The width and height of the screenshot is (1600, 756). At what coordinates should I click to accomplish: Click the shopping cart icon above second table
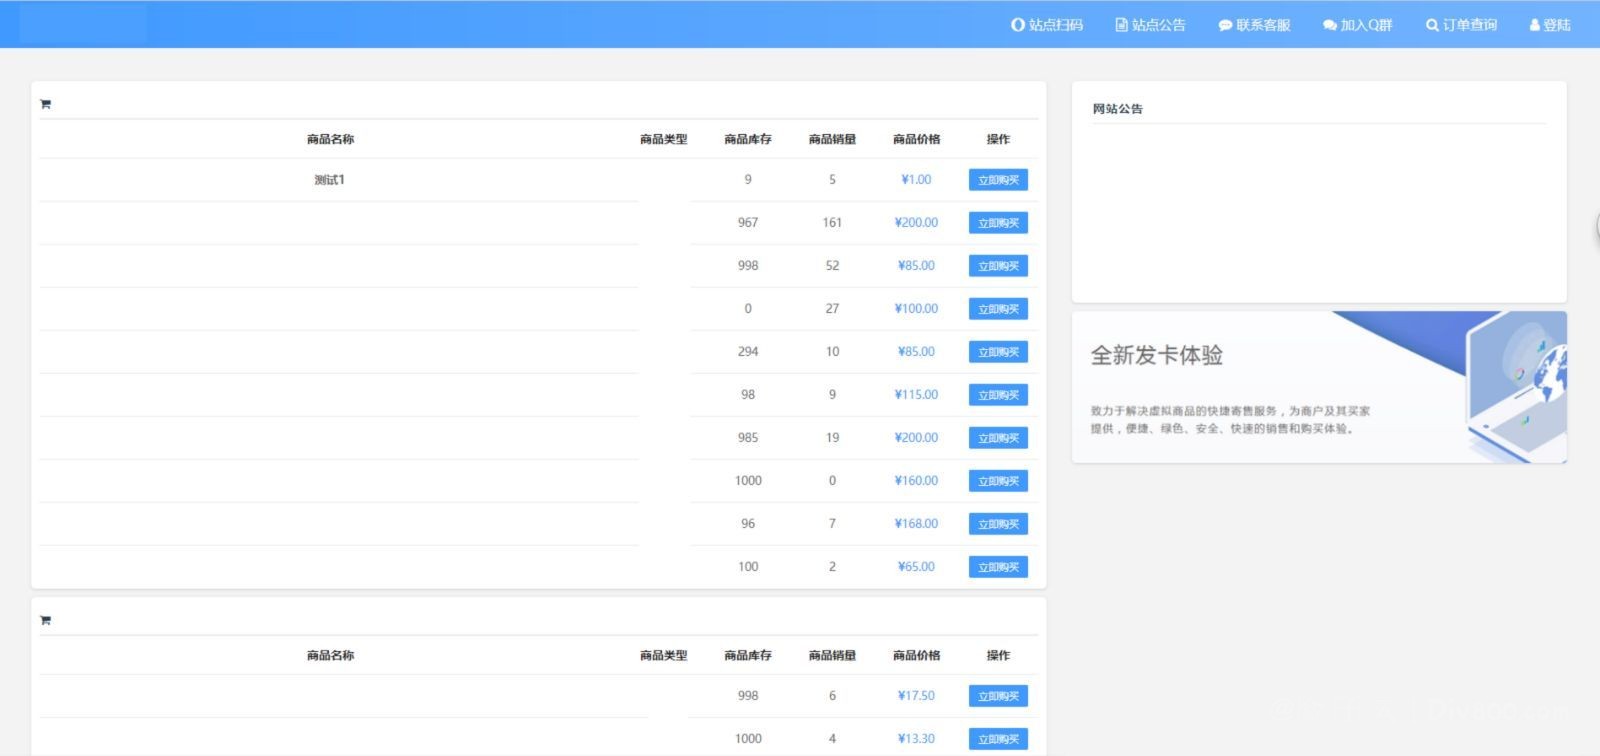point(45,620)
